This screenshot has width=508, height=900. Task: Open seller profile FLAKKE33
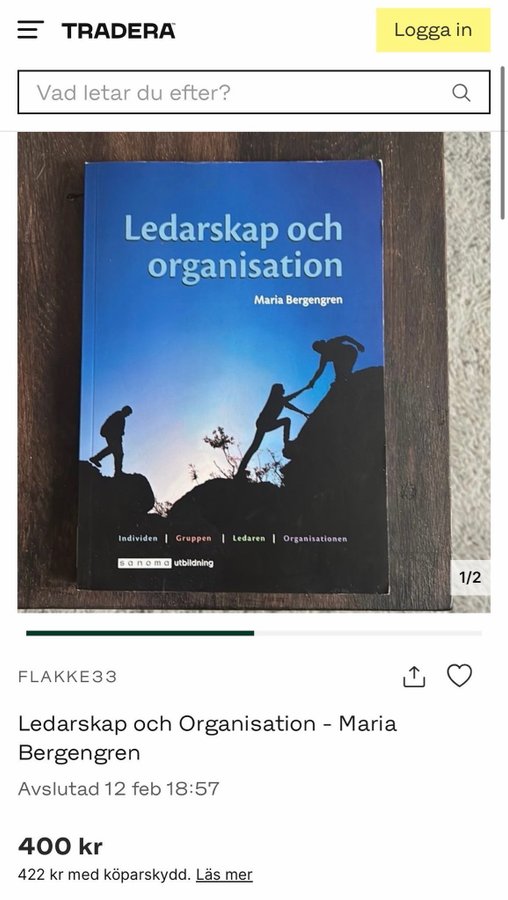[68, 677]
